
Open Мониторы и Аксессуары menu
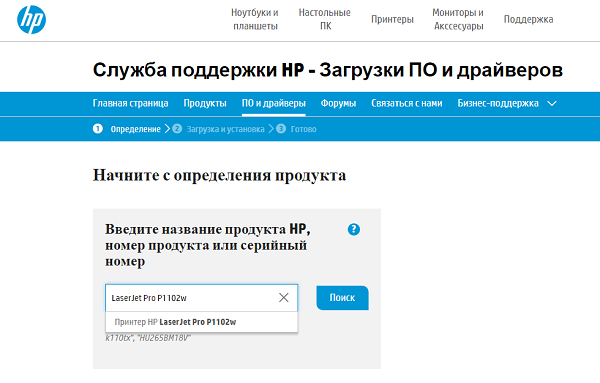tap(458, 20)
